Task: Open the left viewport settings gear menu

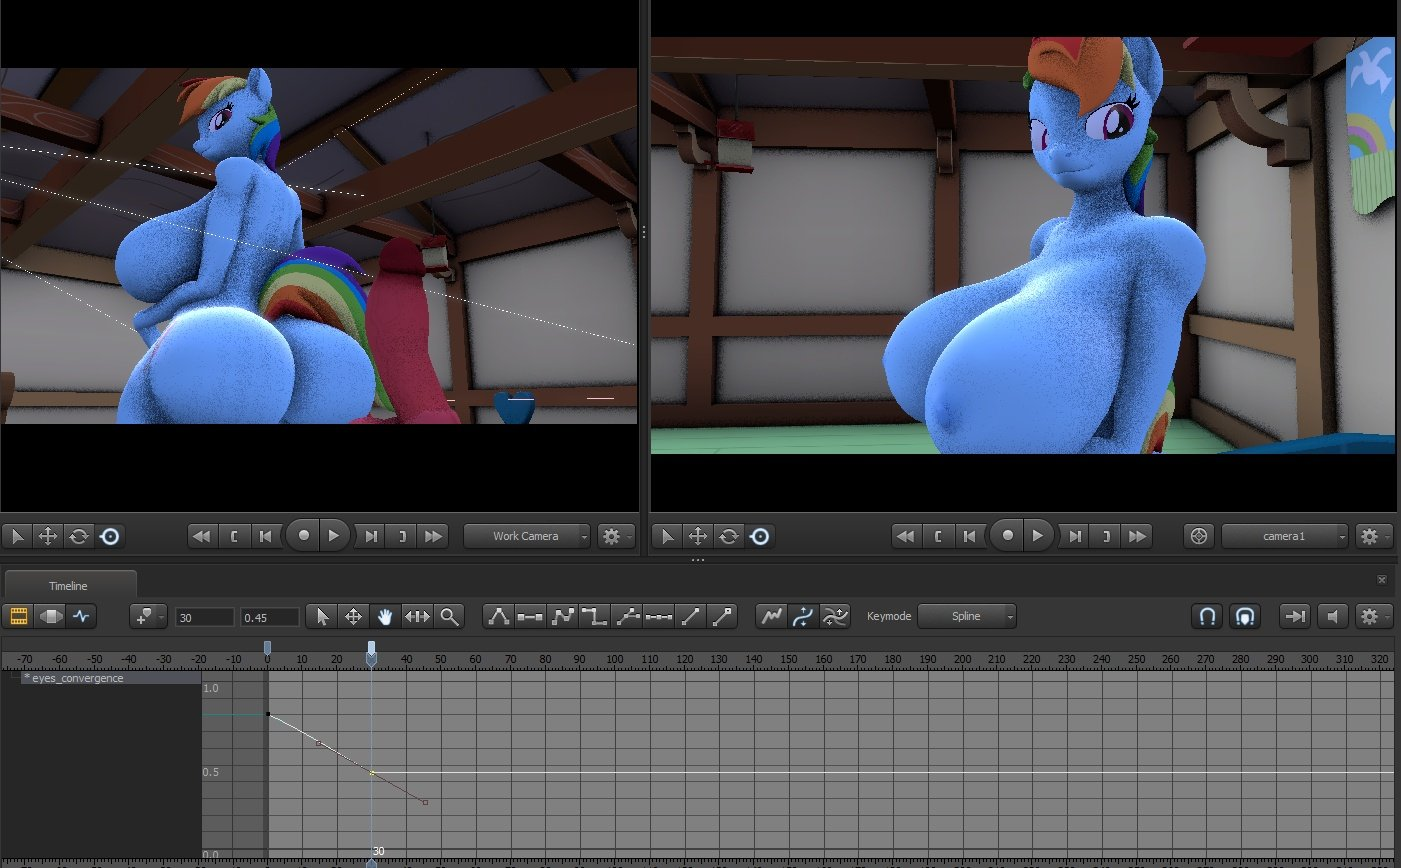Action: point(615,536)
